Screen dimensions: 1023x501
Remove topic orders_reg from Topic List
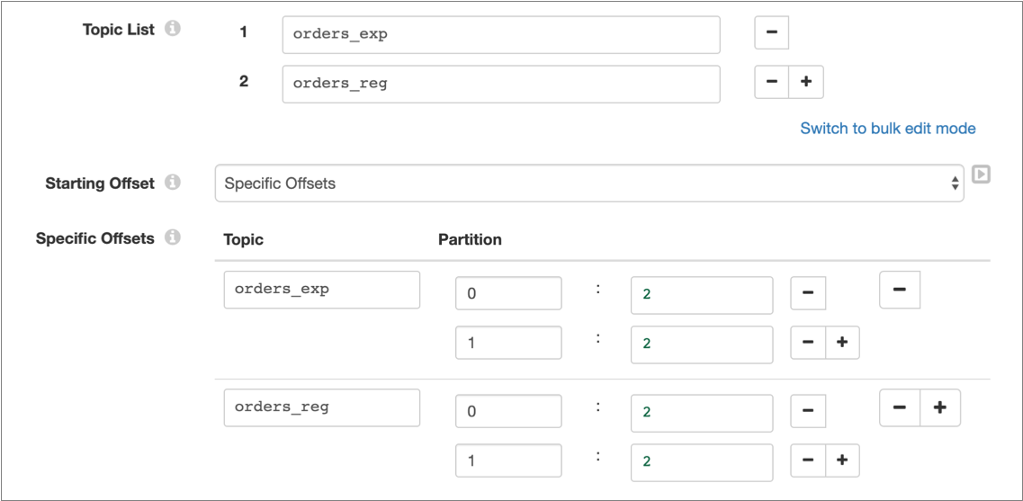(771, 82)
